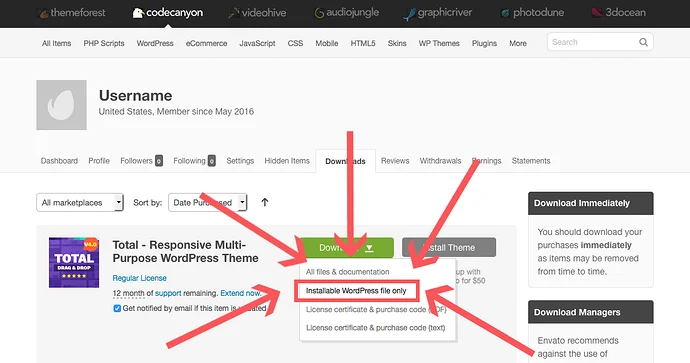Click the Extend now link

(x=241, y=293)
